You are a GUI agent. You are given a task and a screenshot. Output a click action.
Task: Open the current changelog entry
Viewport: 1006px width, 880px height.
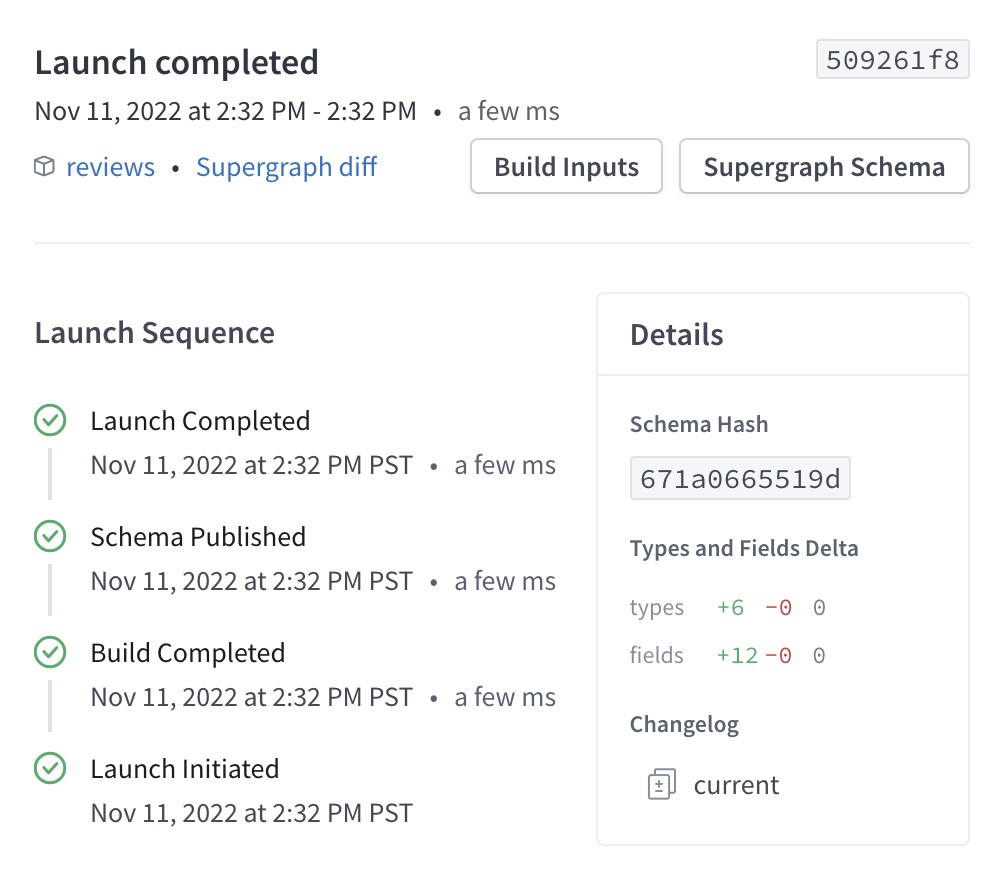point(736,785)
